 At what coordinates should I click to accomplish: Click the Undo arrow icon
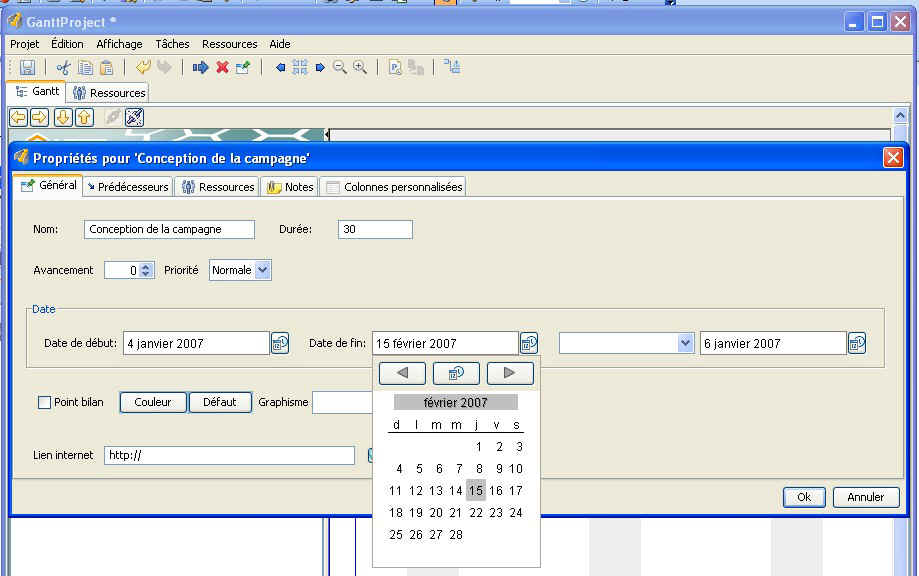click(143, 67)
